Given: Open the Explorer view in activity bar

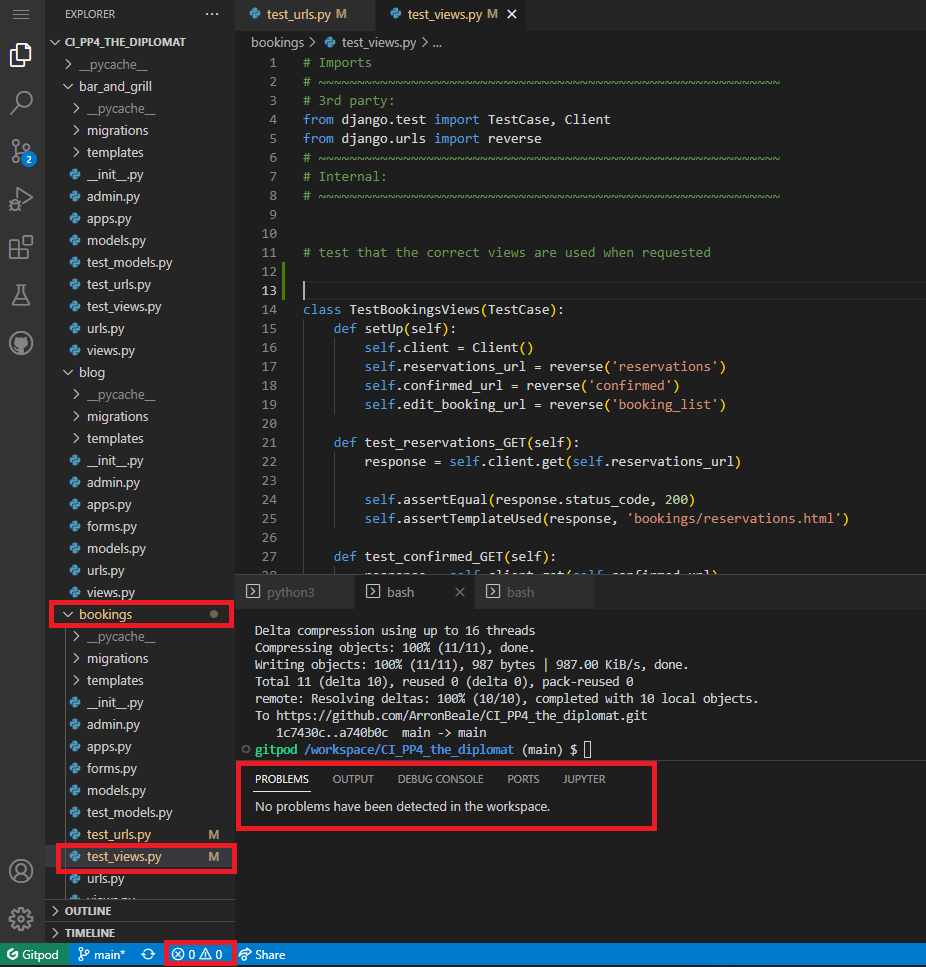Looking at the screenshot, I should [x=21, y=55].
